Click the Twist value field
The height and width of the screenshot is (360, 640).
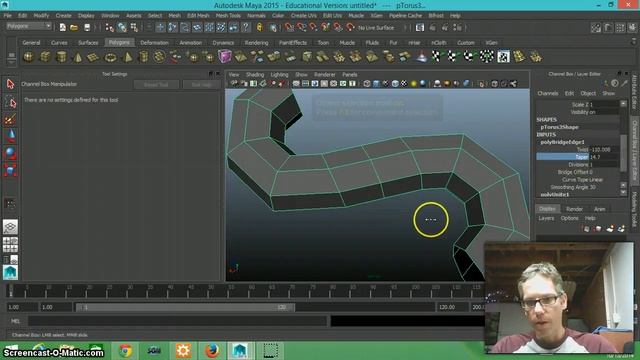point(604,150)
